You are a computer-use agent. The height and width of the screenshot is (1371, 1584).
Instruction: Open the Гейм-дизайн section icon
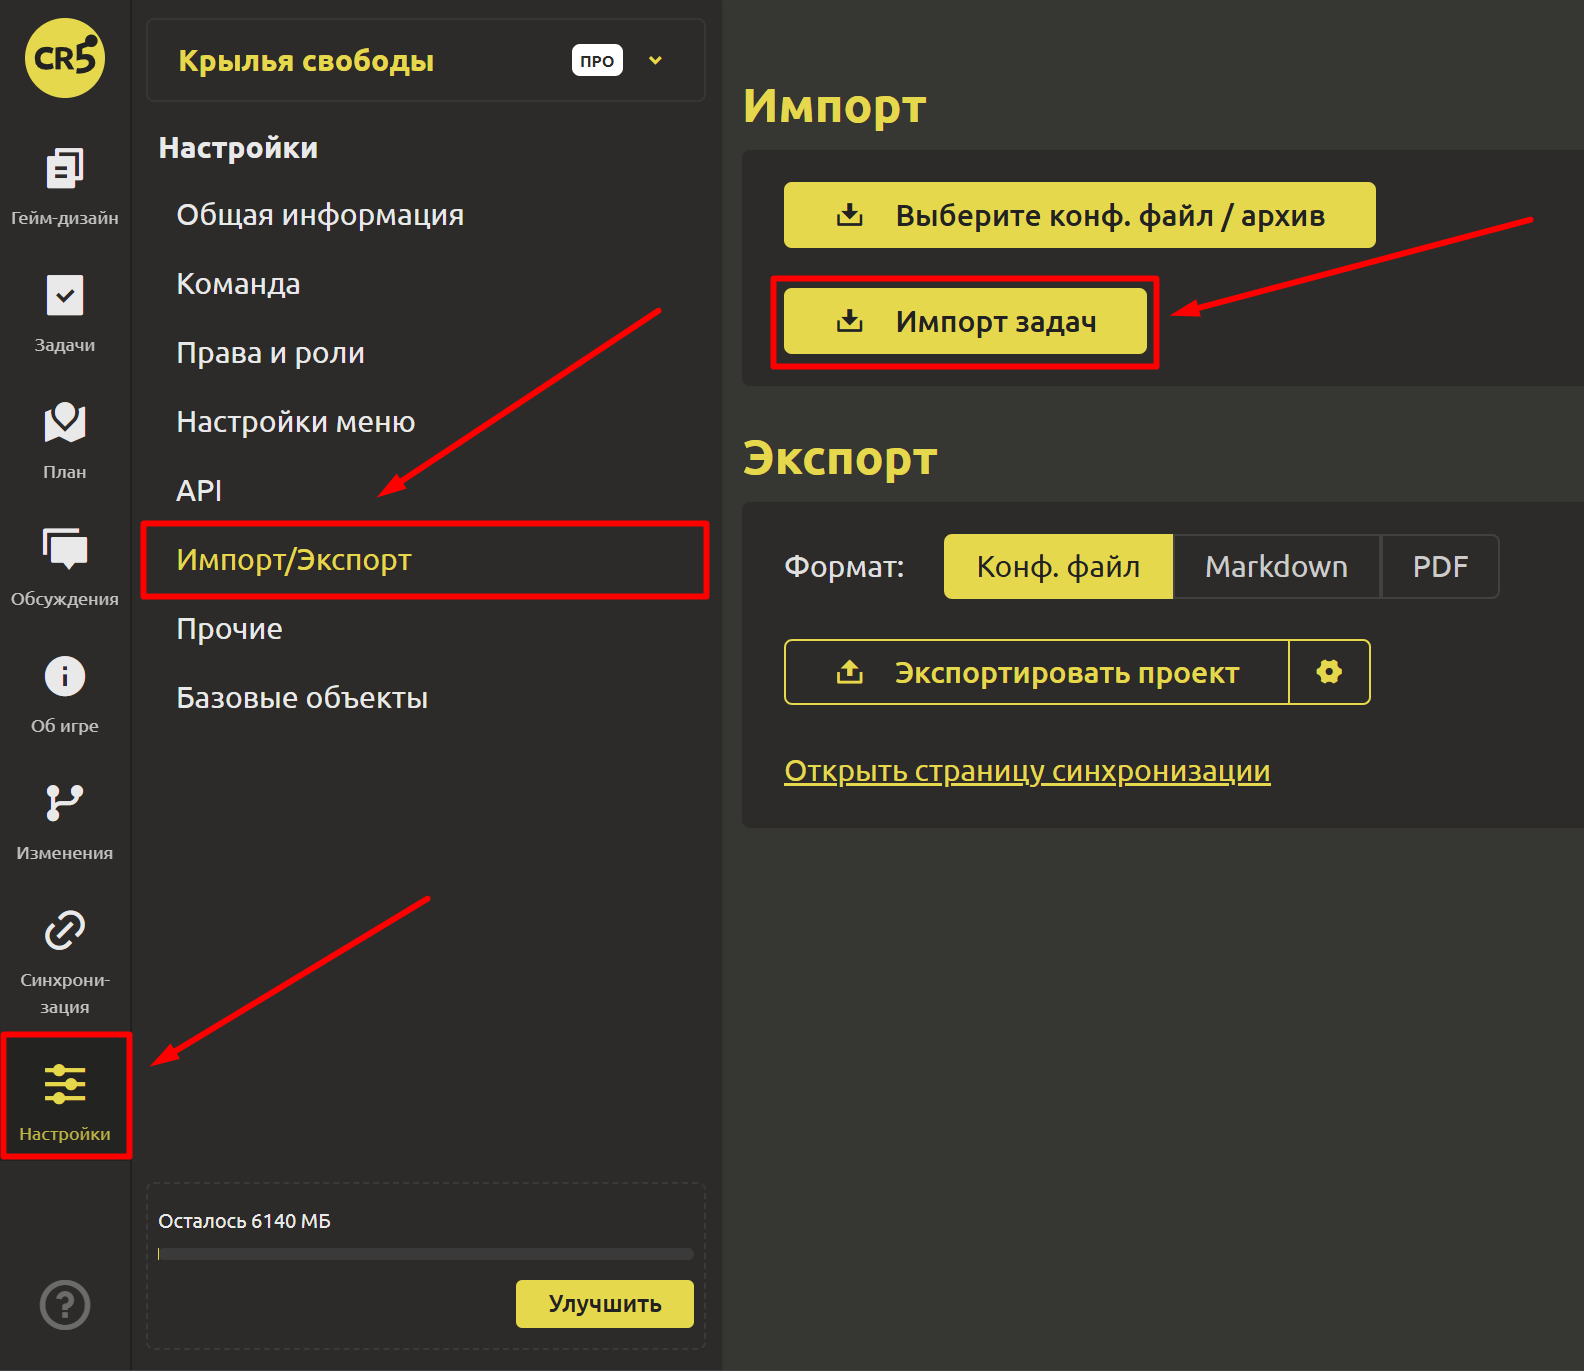[65, 169]
